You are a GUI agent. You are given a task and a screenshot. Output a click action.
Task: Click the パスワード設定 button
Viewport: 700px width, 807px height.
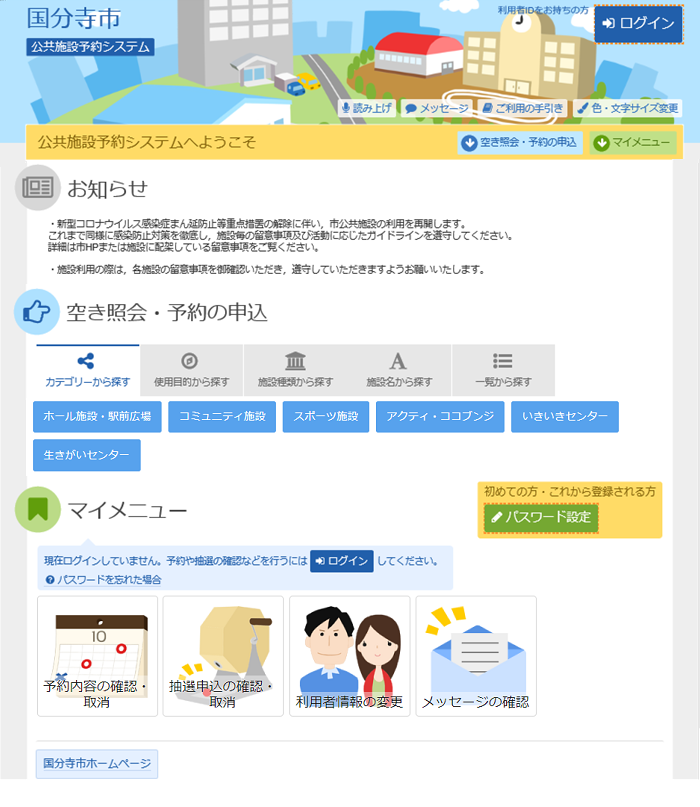(x=541, y=517)
